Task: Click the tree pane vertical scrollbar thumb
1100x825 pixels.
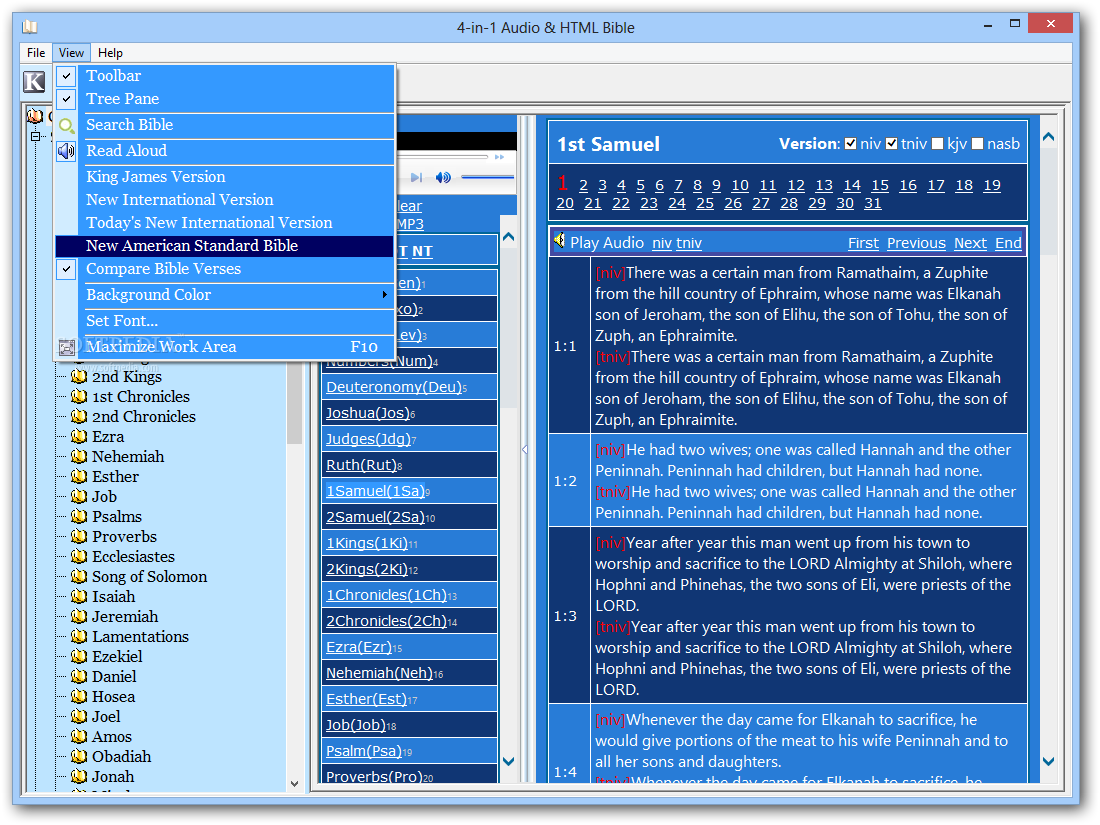Action: tap(295, 405)
